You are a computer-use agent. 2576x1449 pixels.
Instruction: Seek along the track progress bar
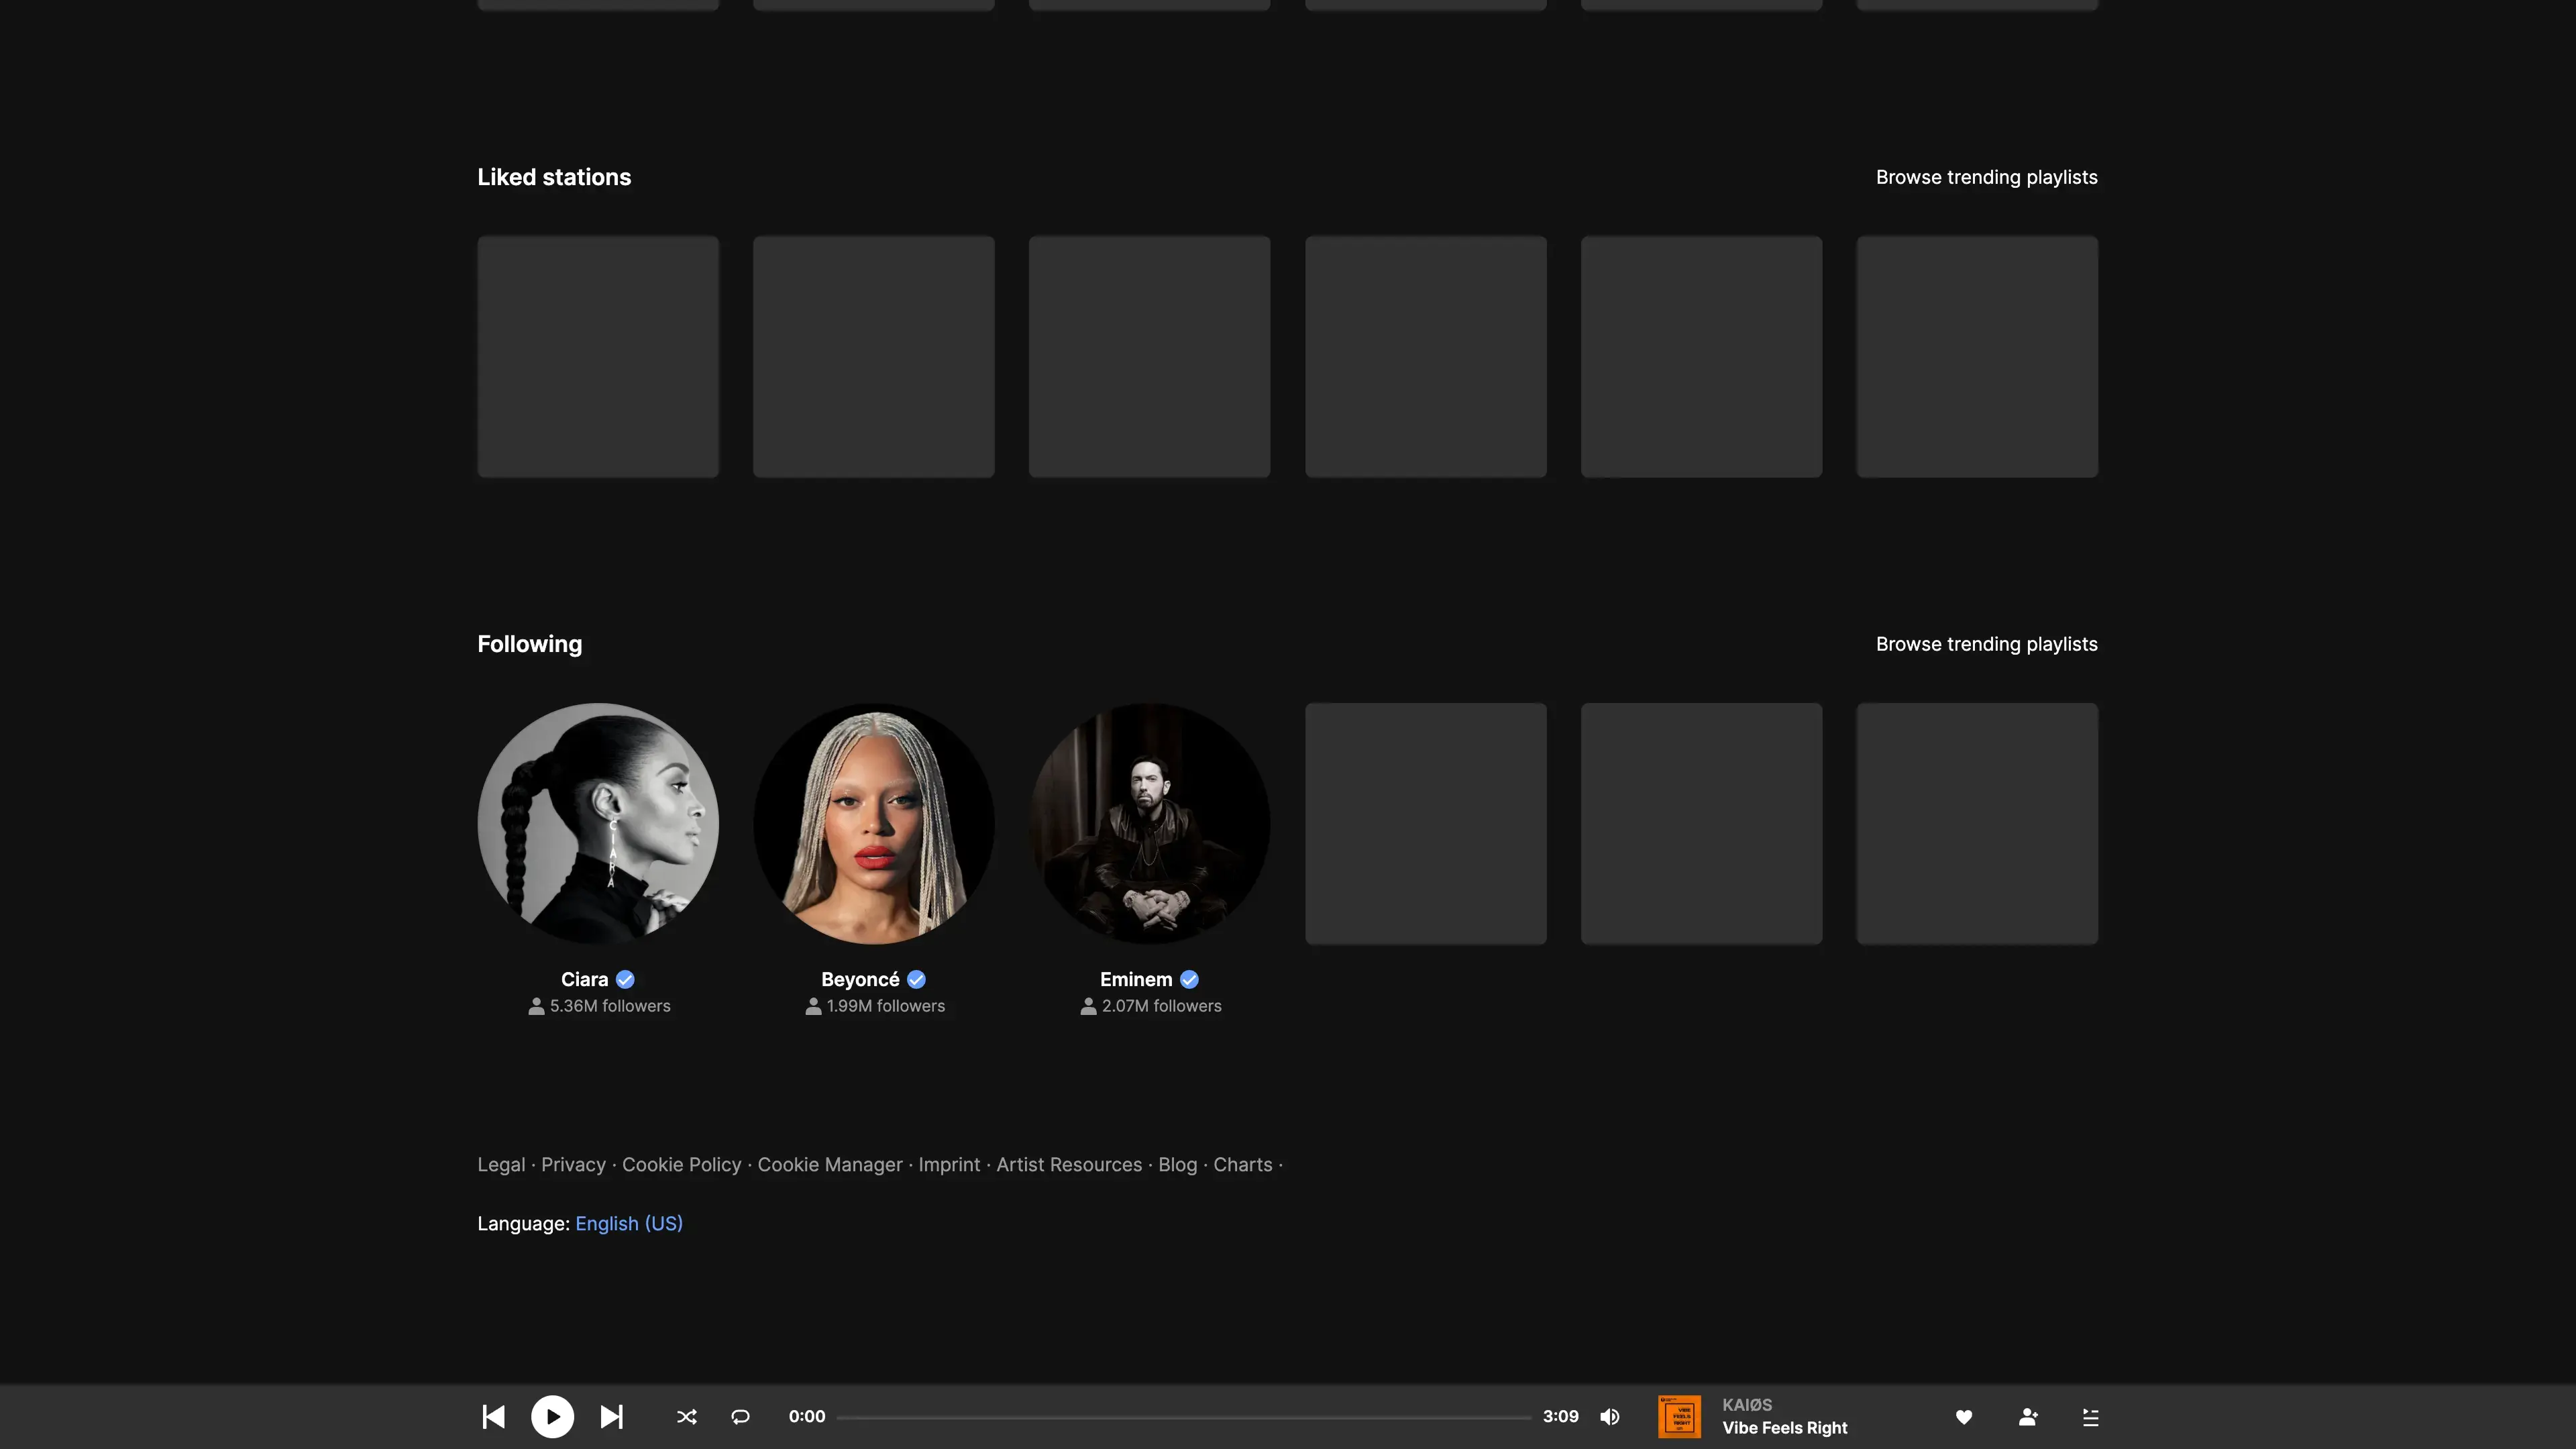coord(1183,1417)
